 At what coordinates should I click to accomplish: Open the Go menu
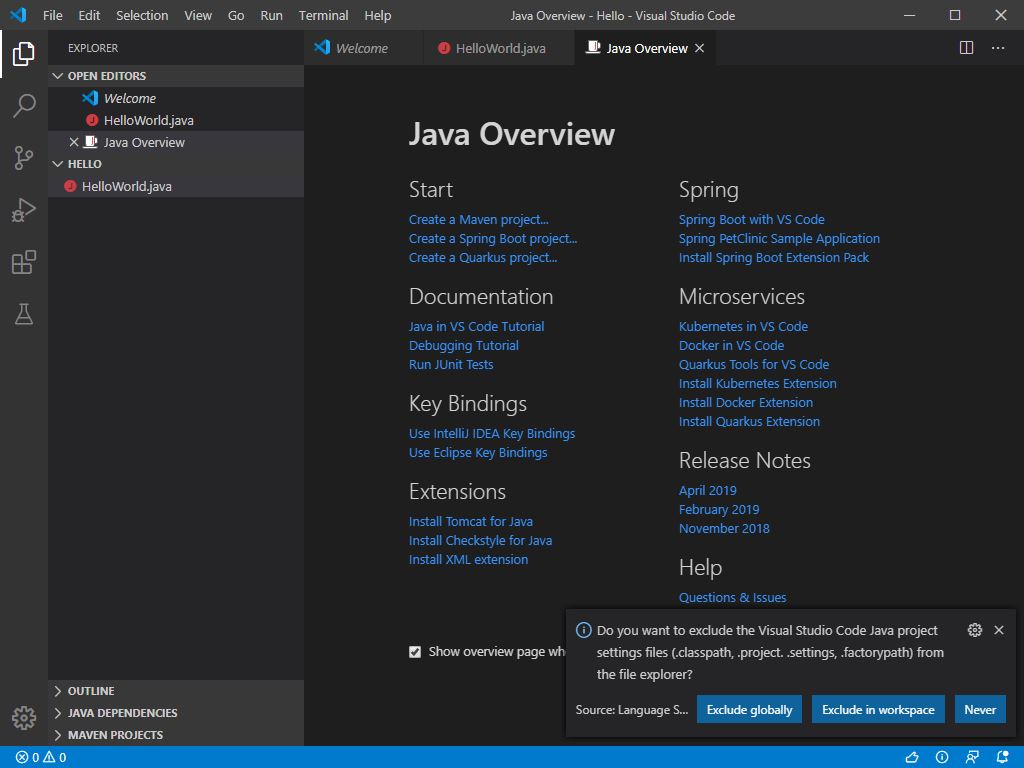[236, 15]
